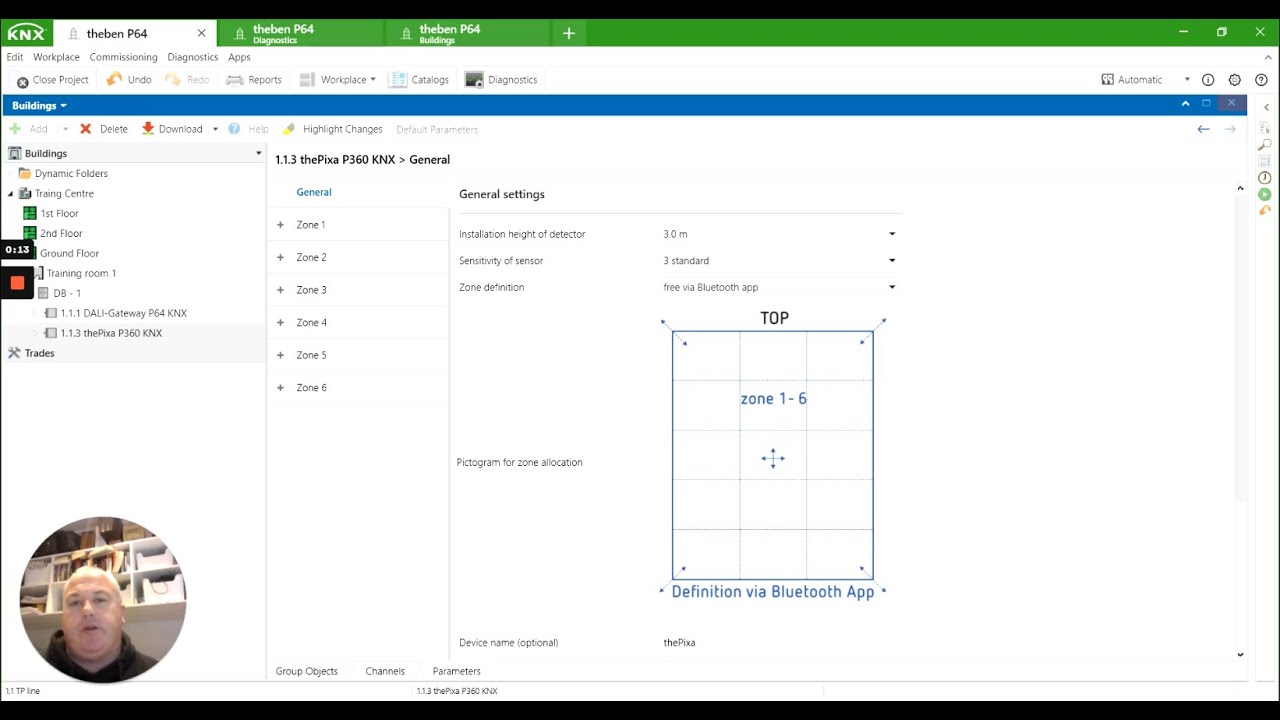Expand Zone 2 parameters
This screenshot has width=1280, height=720.
click(280, 257)
